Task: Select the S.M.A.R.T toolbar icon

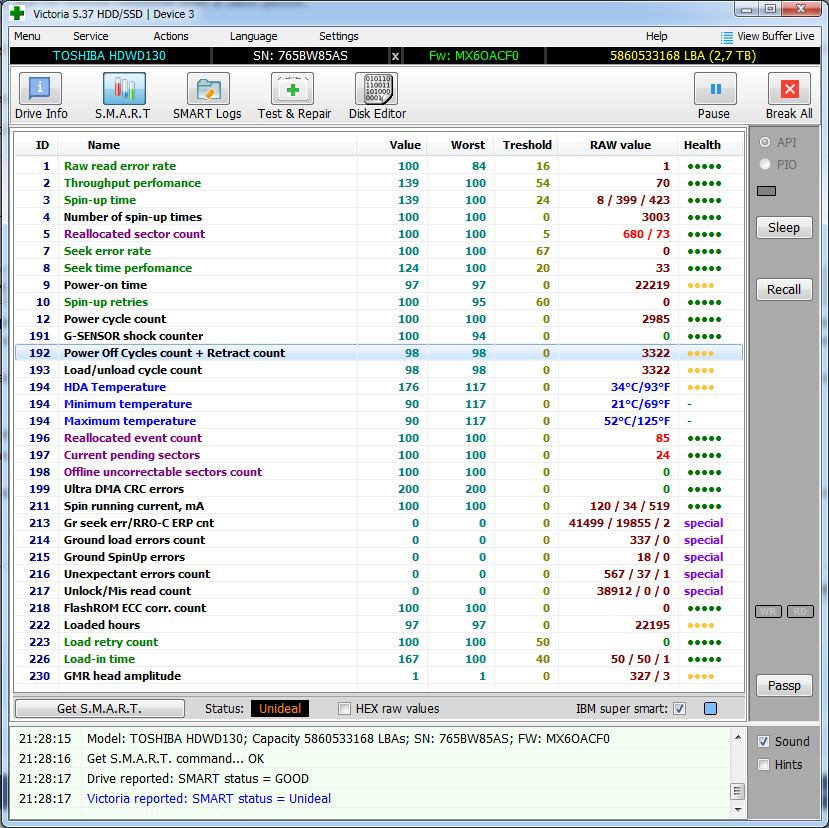Action: coord(123,90)
